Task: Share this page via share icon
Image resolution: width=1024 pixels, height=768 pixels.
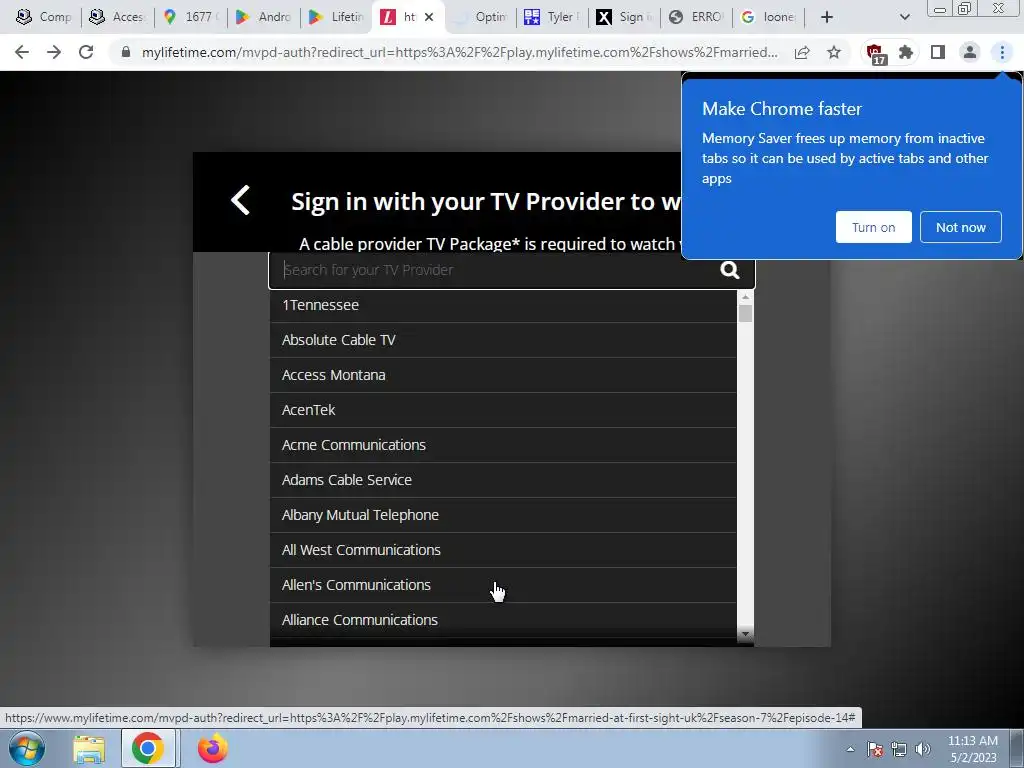Action: [x=802, y=52]
